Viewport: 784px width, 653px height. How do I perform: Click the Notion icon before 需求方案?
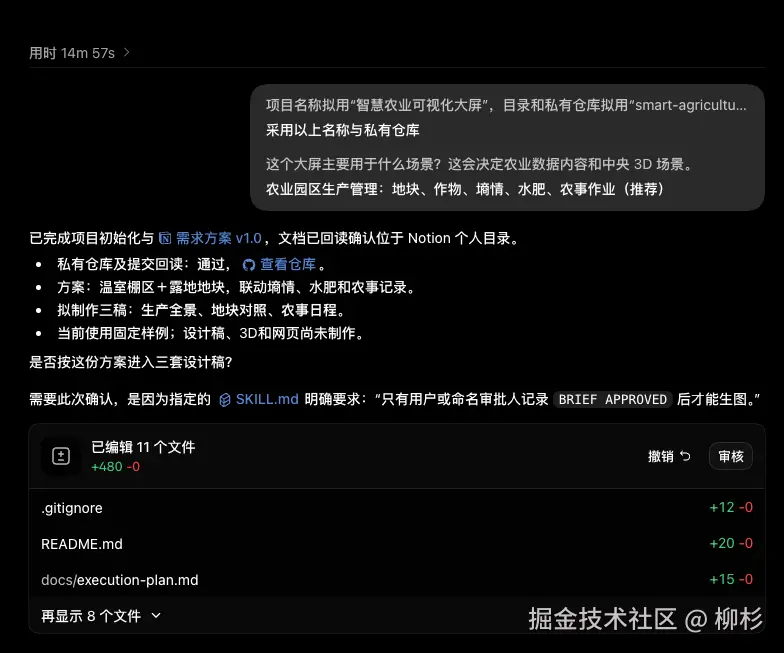click(165, 238)
